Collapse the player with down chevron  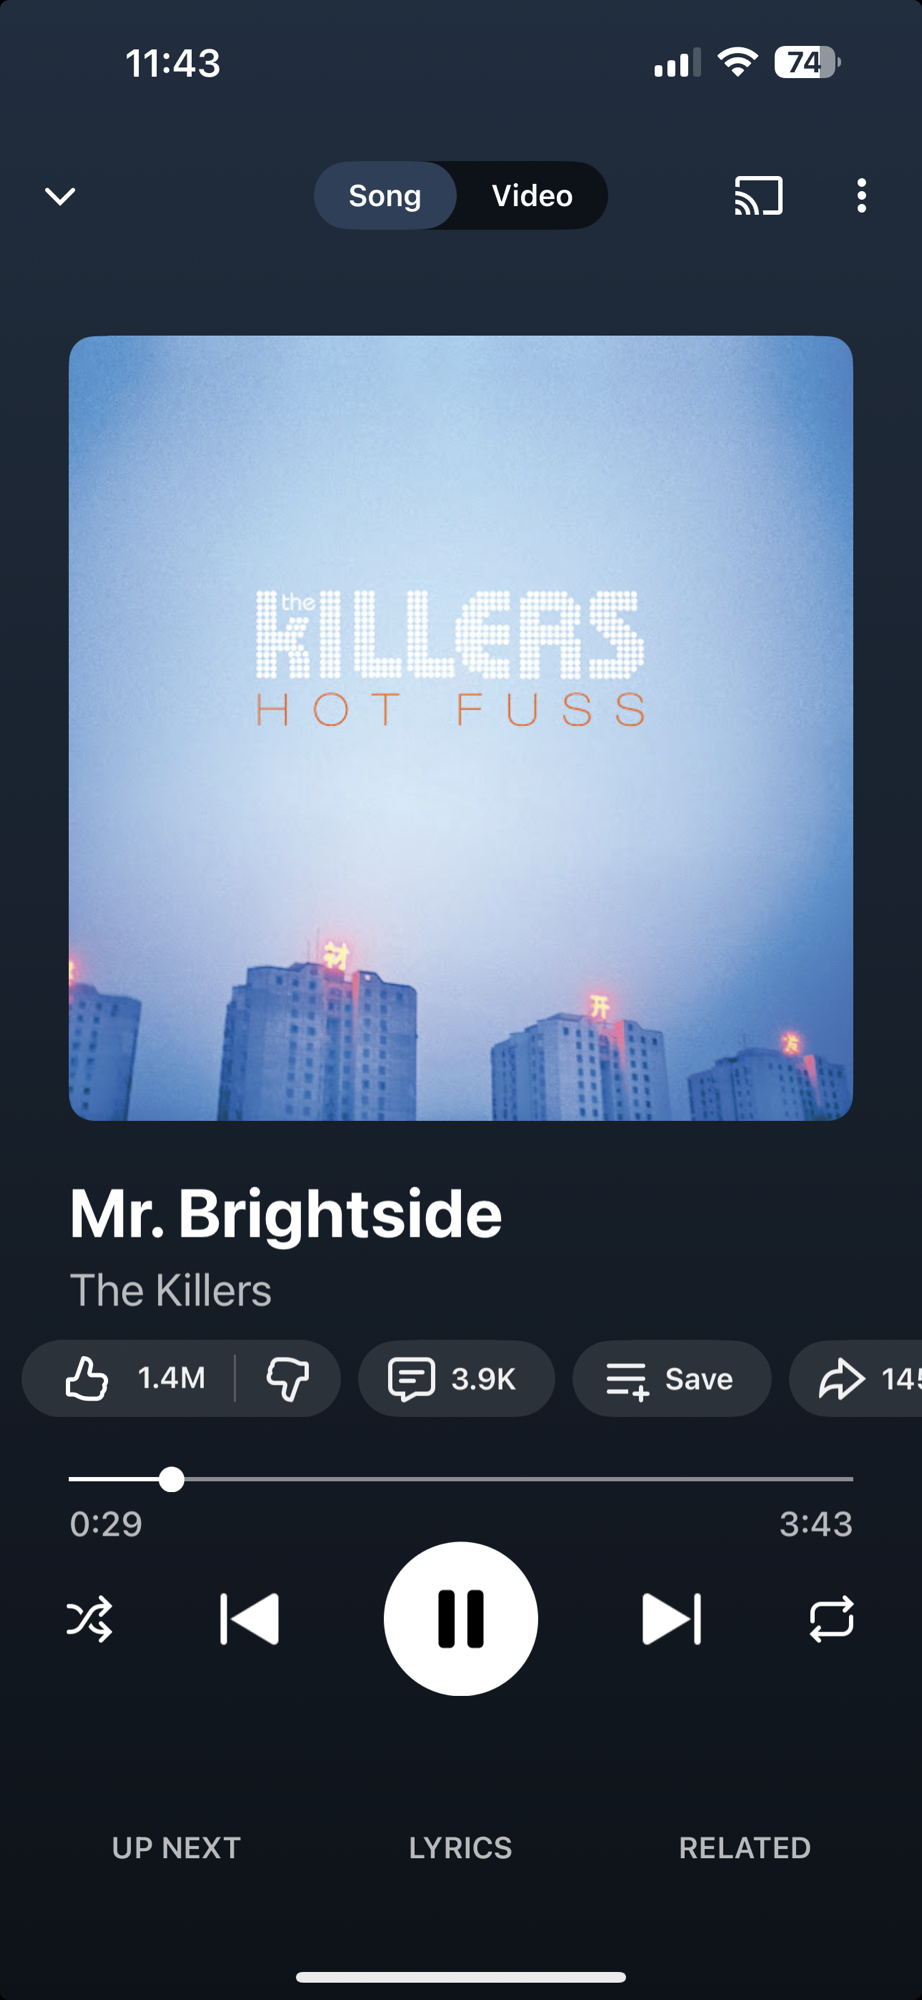point(61,196)
